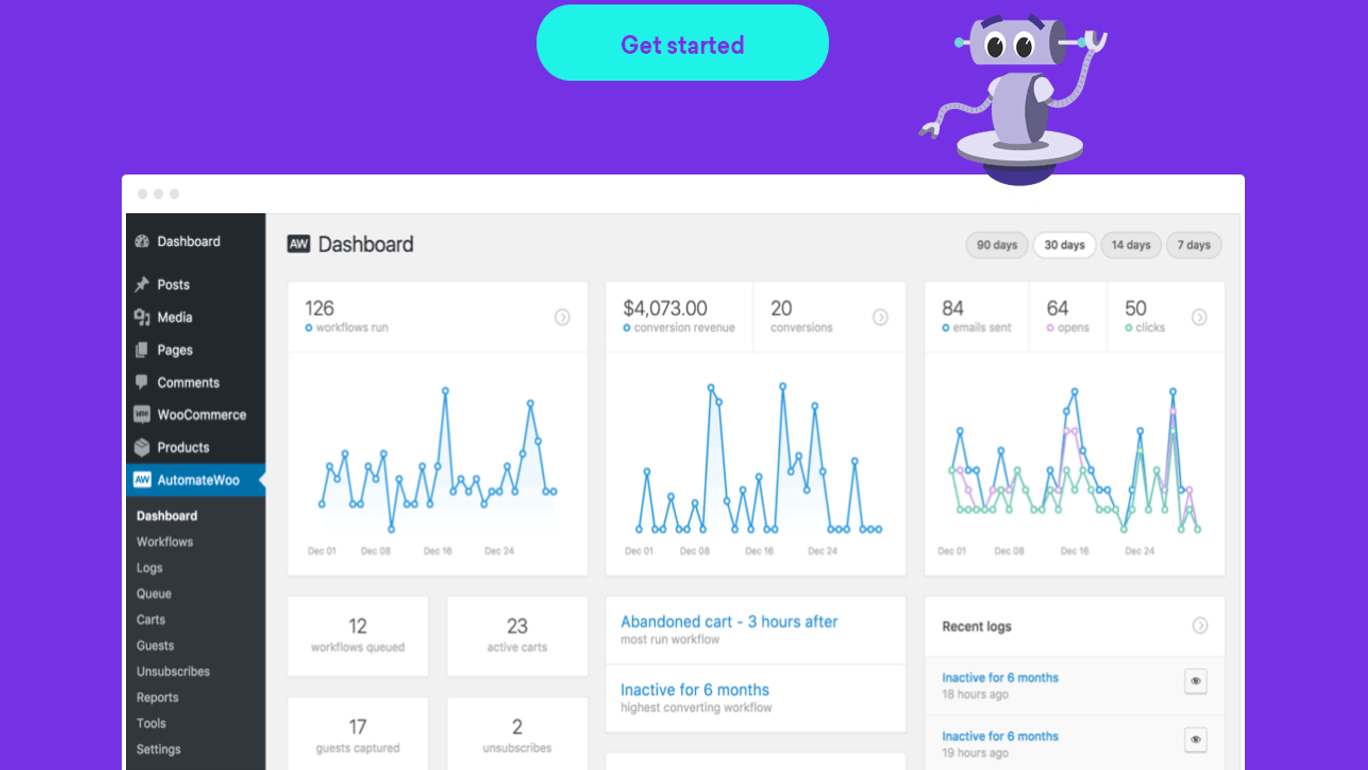Image resolution: width=1368 pixels, height=770 pixels.
Task: Click the Media icon in sidebar
Action: [x=142, y=317]
